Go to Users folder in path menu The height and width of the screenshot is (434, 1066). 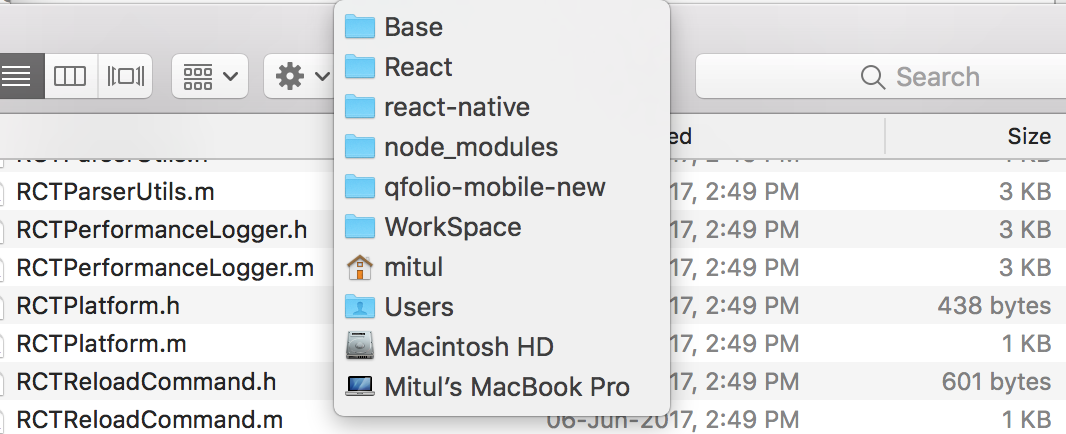pyautogui.click(x=502, y=307)
